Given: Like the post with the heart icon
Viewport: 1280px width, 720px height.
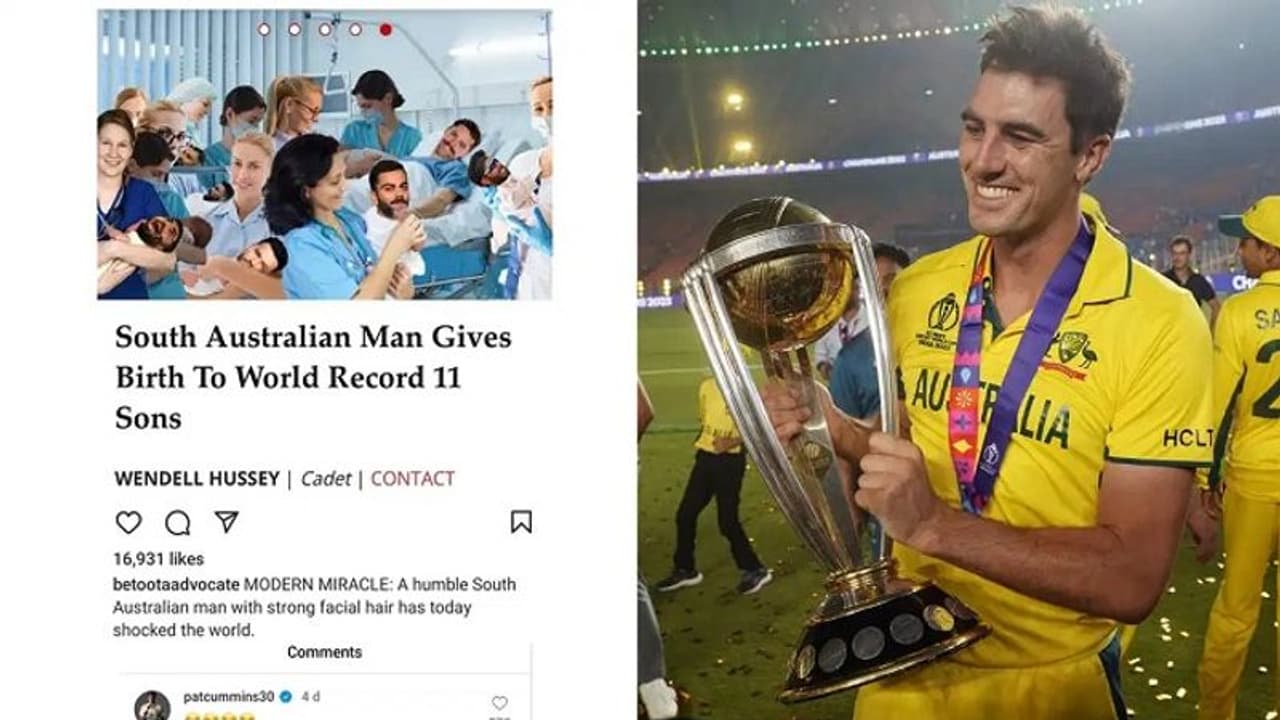Looking at the screenshot, I should coord(128,522).
